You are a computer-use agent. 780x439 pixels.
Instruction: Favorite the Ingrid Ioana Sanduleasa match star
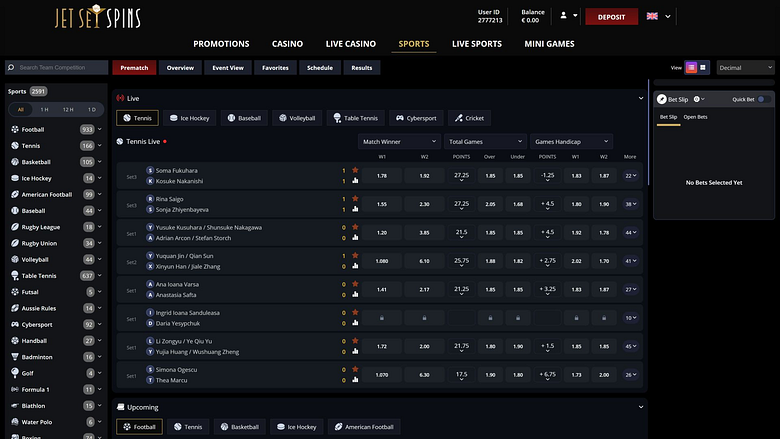click(x=355, y=312)
